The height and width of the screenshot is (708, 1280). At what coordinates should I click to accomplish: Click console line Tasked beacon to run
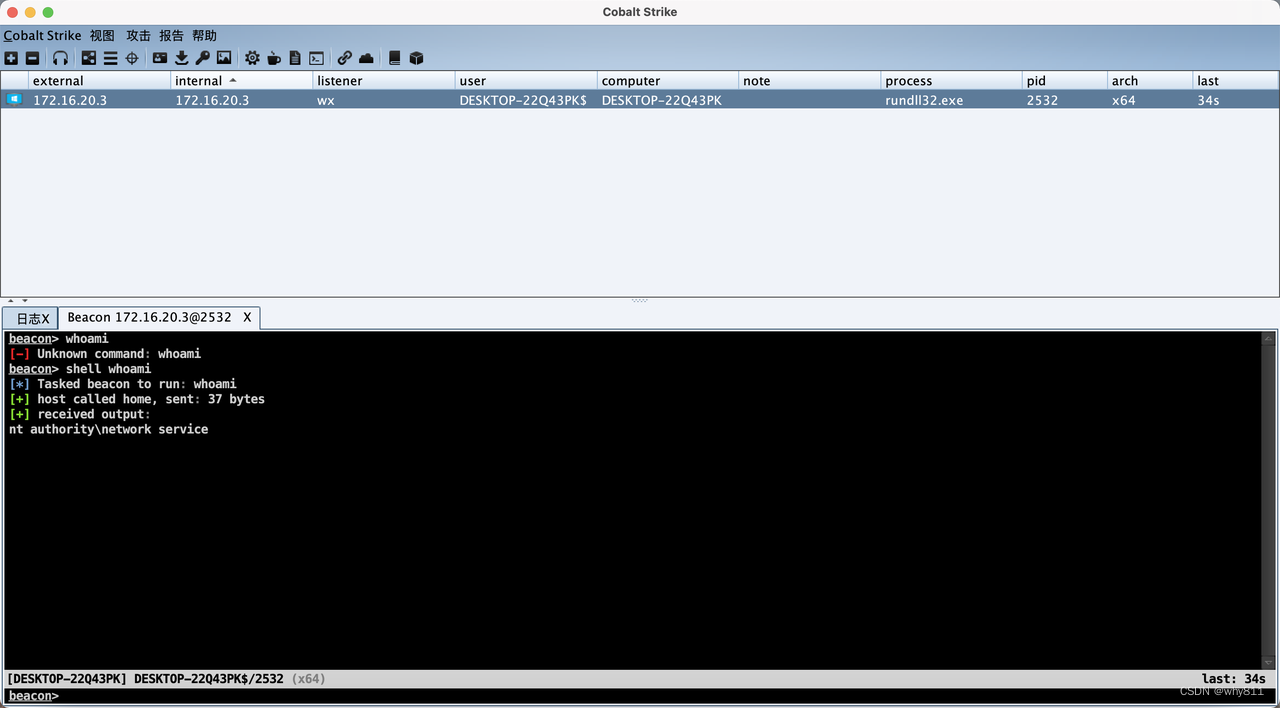(123, 384)
